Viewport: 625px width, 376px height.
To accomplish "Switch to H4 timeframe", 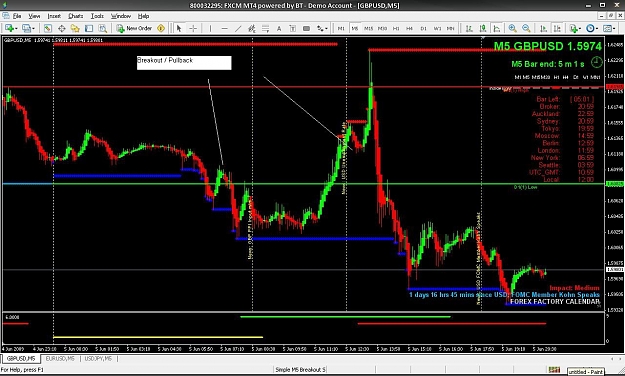I will pos(409,28).
